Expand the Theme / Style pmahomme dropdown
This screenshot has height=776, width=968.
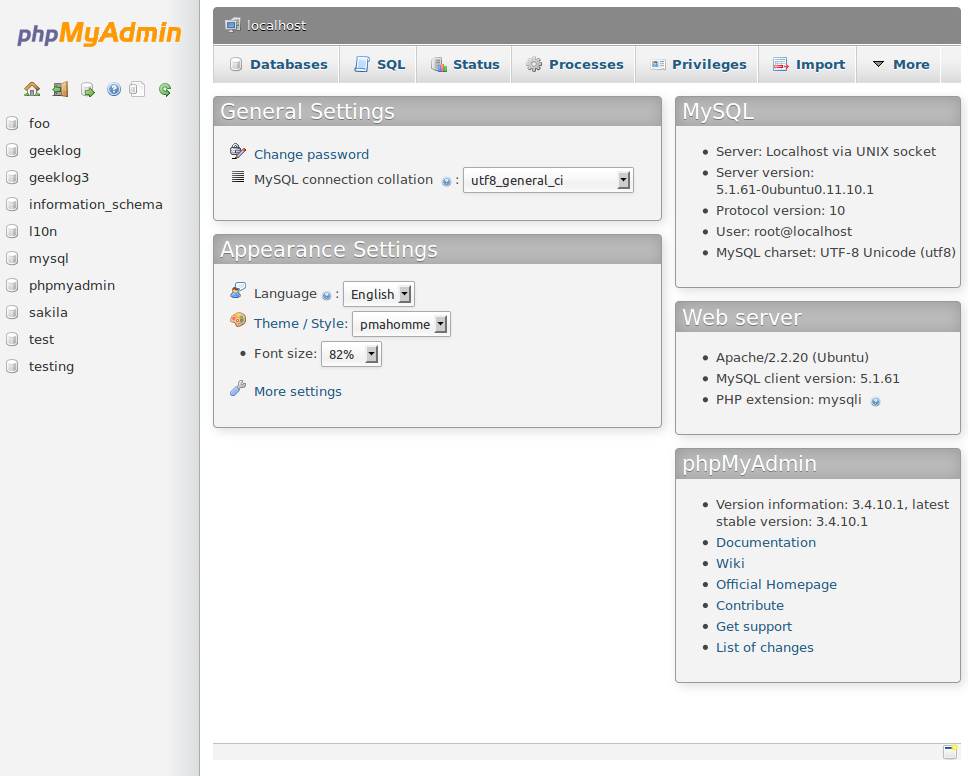tap(401, 324)
